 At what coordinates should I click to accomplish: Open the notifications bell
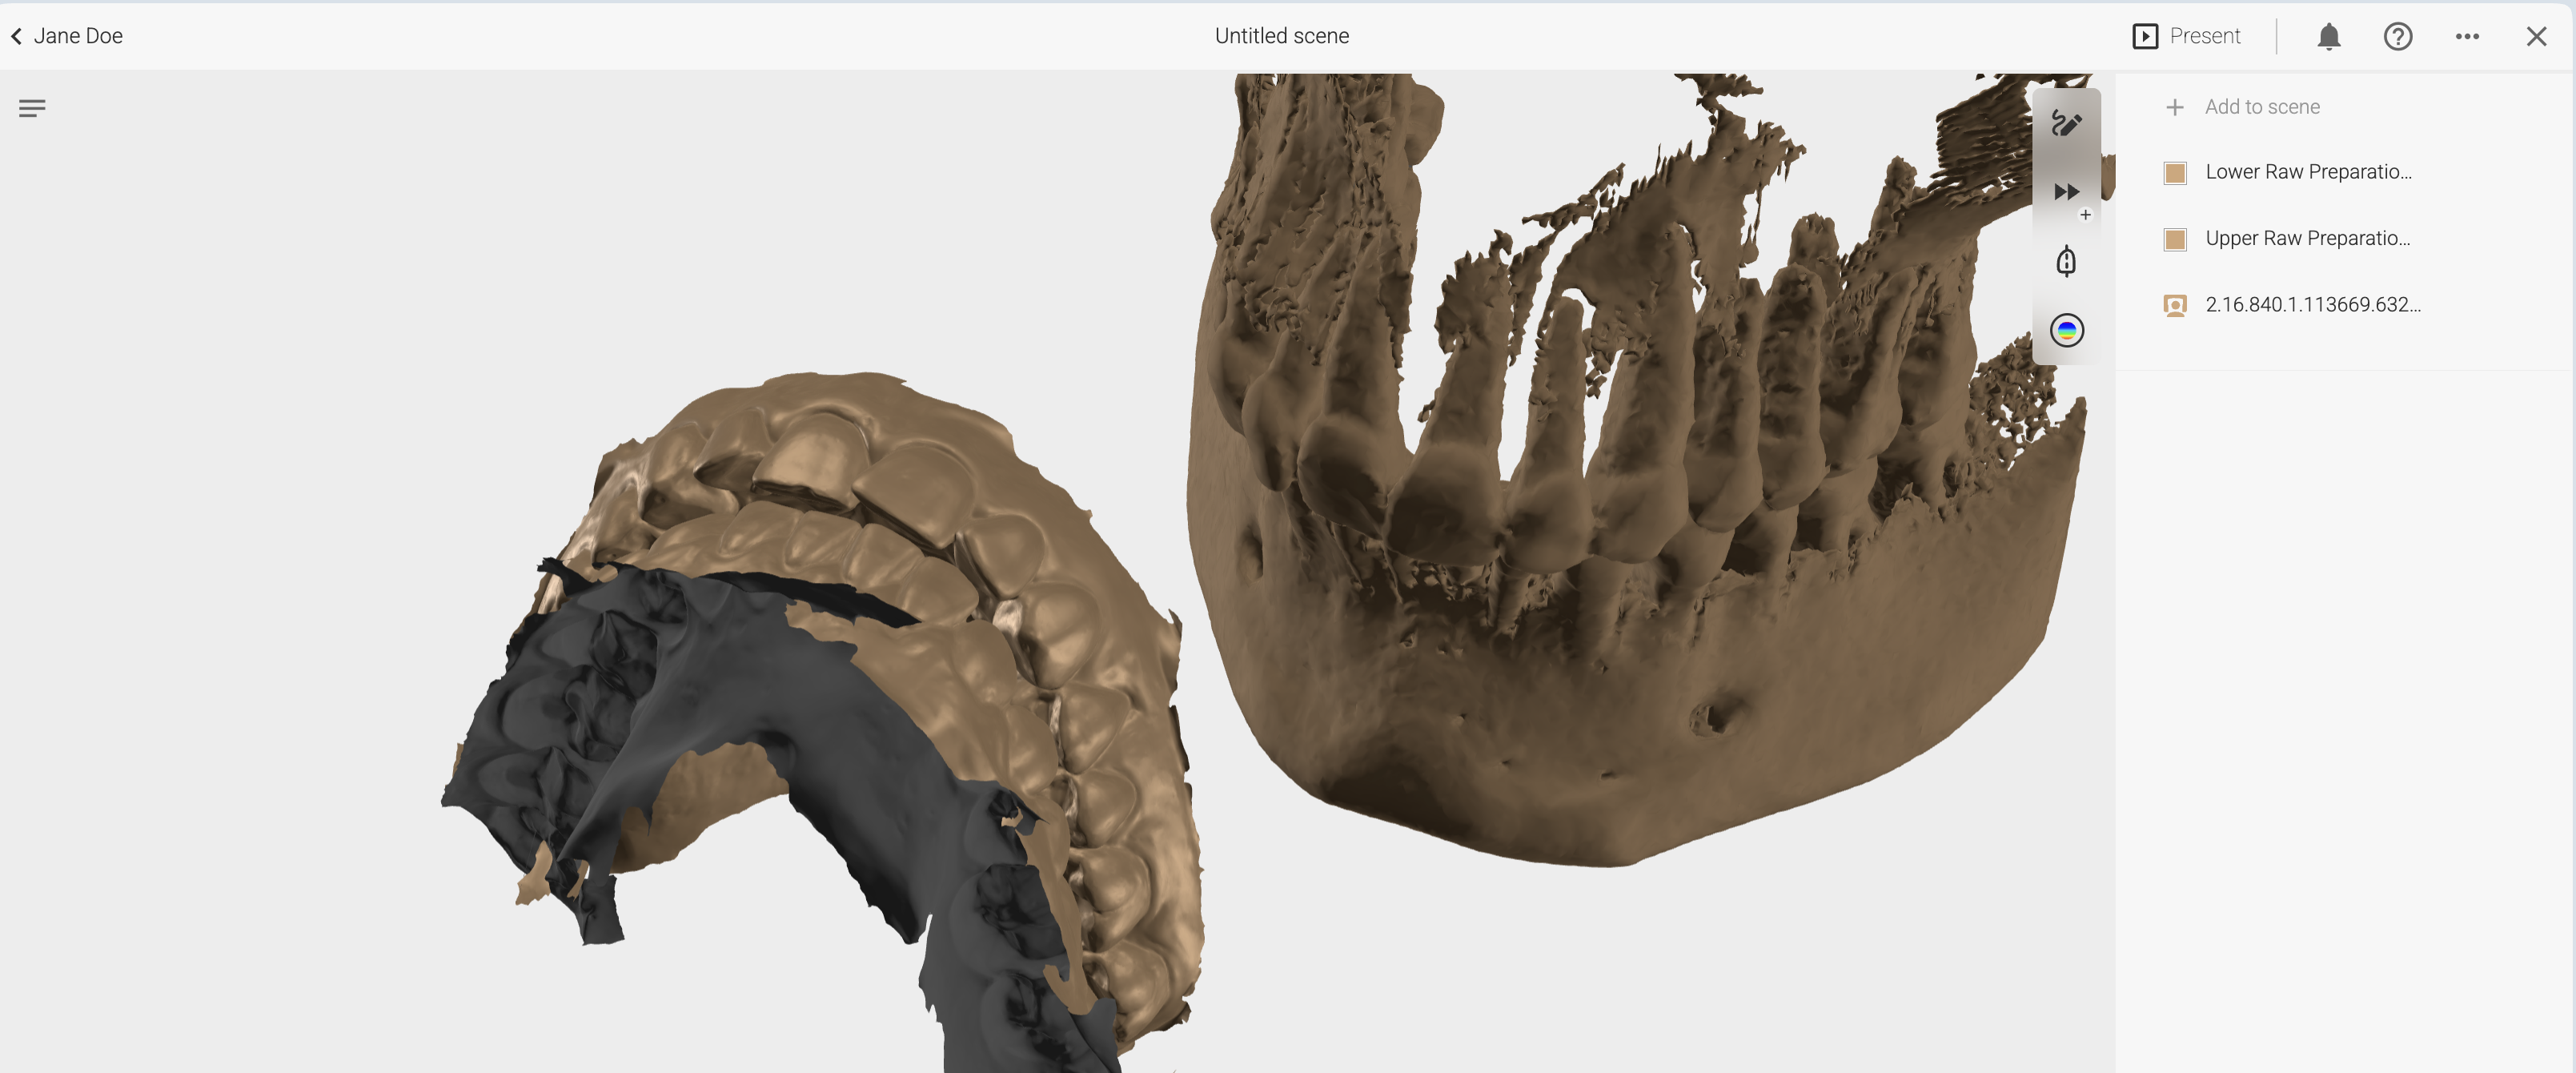point(2328,37)
